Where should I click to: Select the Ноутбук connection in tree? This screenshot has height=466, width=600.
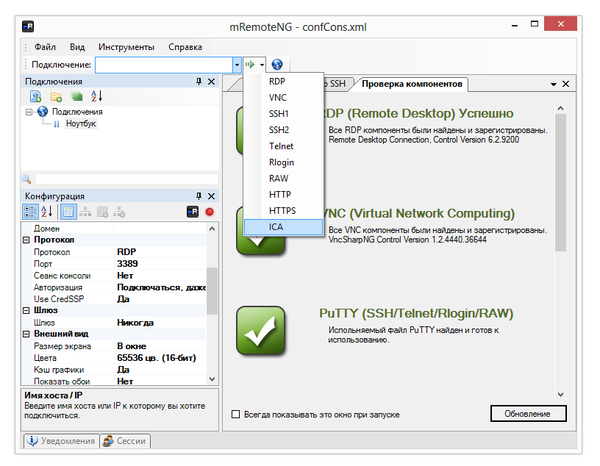[x=81, y=124]
